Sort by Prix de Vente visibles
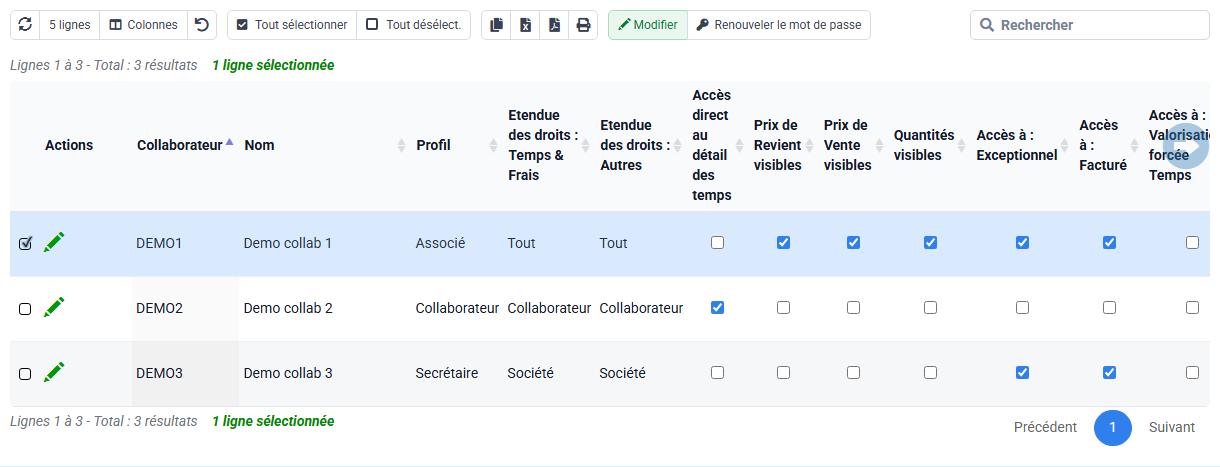The height and width of the screenshot is (467, 1220). [x=854, y=145]
